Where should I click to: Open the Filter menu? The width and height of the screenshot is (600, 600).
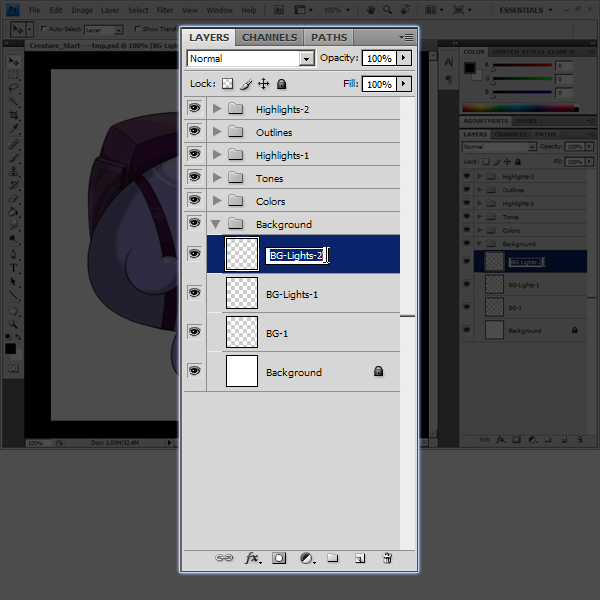[x=165, y=10]
